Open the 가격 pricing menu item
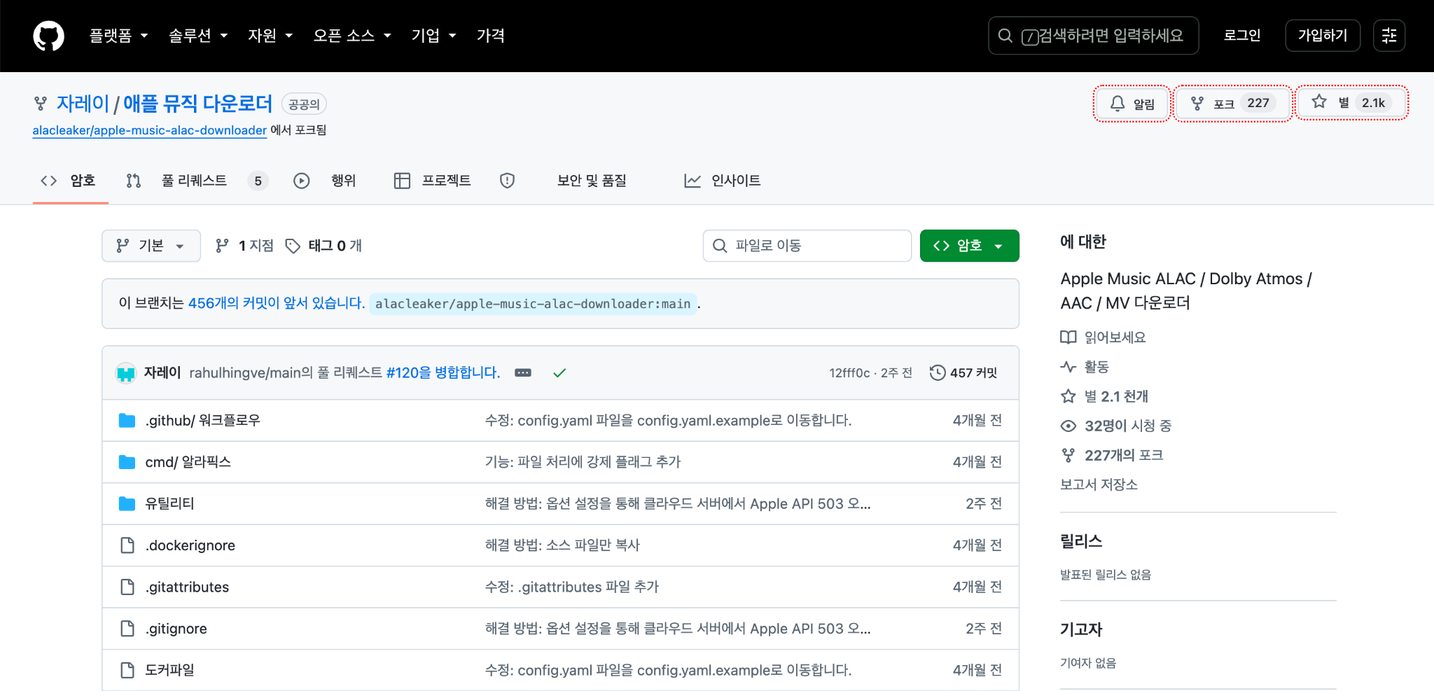This screenshot has width=1434, height=691. (490, 36)
